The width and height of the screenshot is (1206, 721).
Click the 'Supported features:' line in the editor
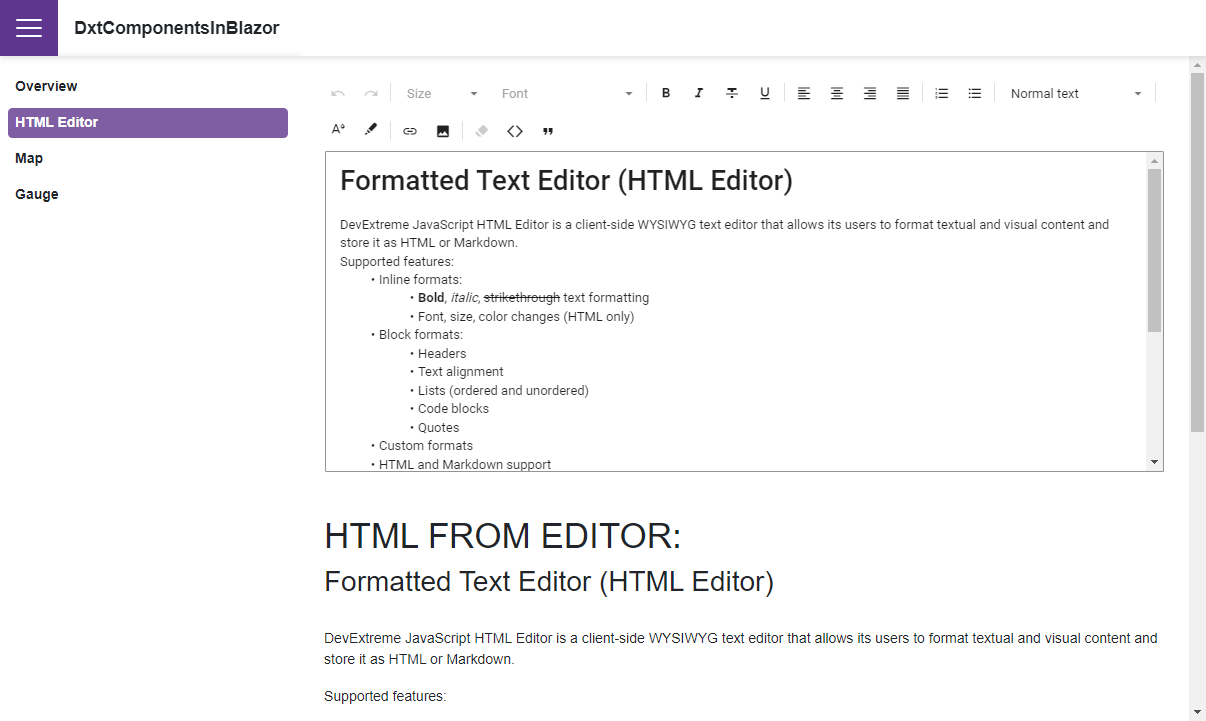[397, 261]
